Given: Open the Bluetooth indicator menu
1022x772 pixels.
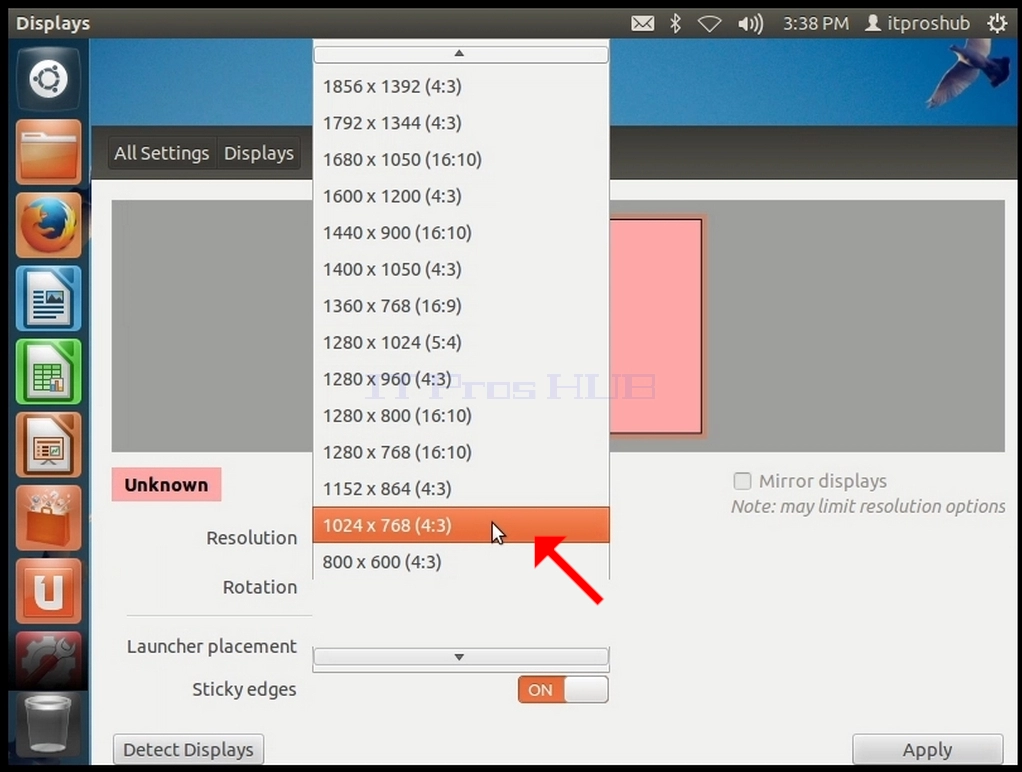Looking at the screenshot, I should (675, 23).
